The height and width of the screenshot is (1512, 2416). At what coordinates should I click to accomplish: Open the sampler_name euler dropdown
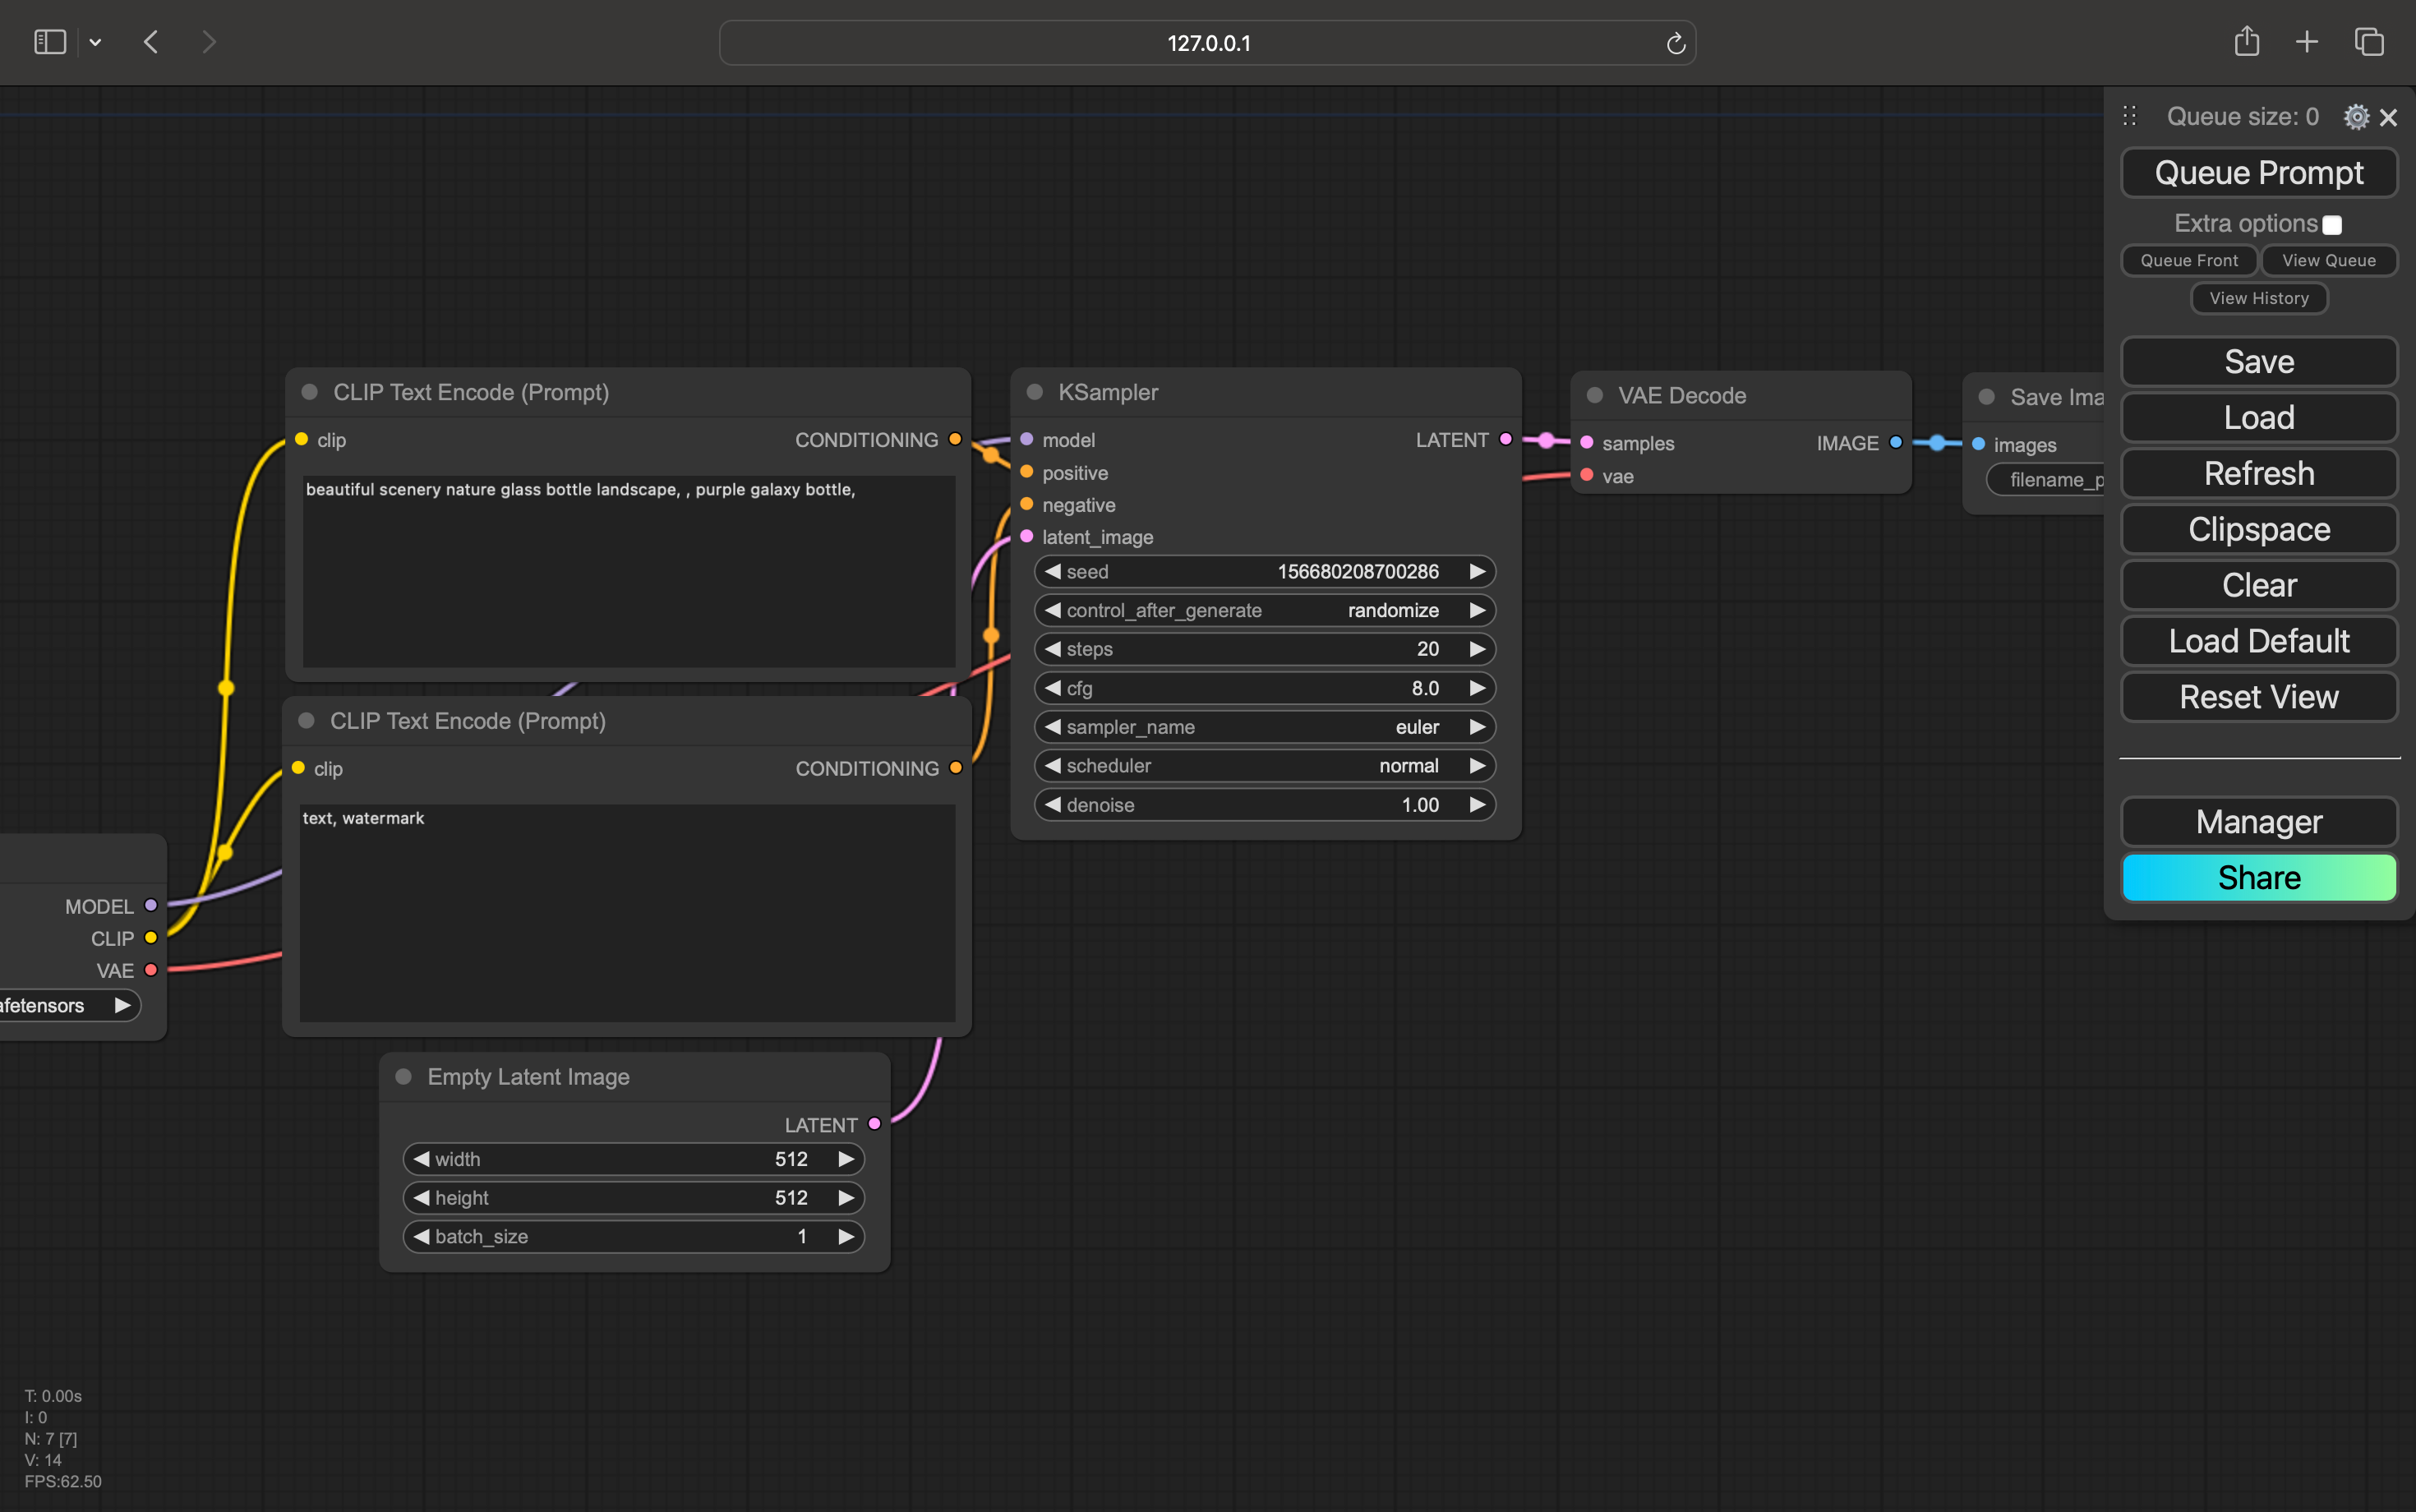(x=1265, y=727)
